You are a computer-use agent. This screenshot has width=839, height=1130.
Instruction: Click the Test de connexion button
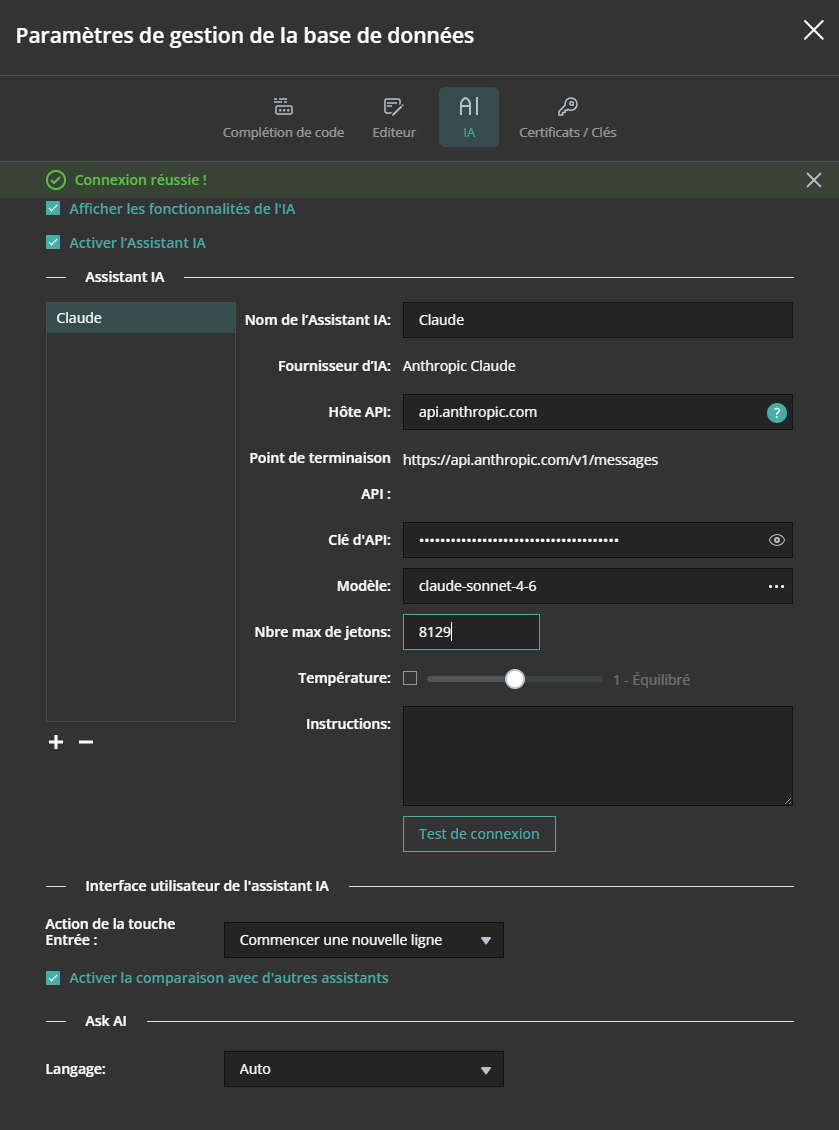[479, 834]
